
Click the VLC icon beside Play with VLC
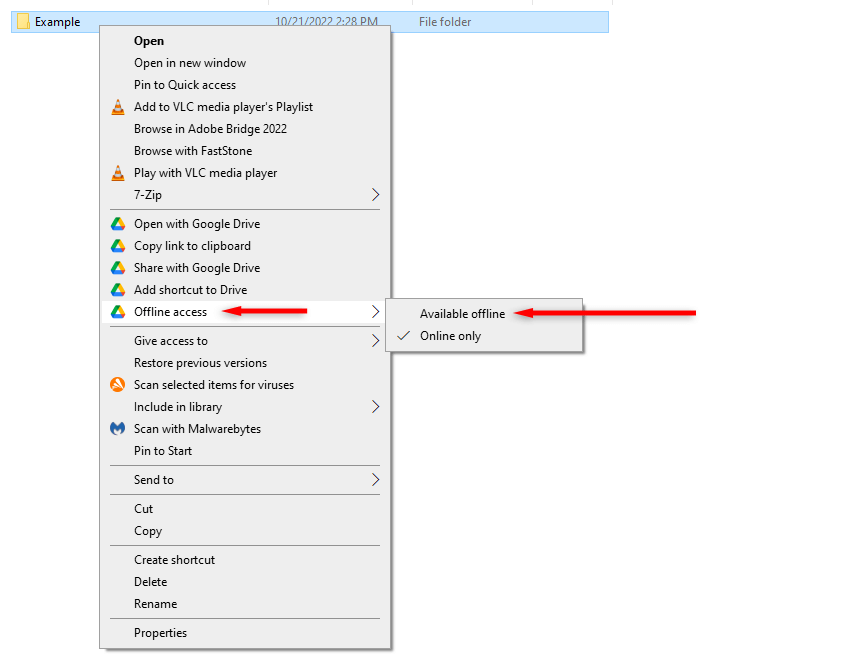click(118, 173)
